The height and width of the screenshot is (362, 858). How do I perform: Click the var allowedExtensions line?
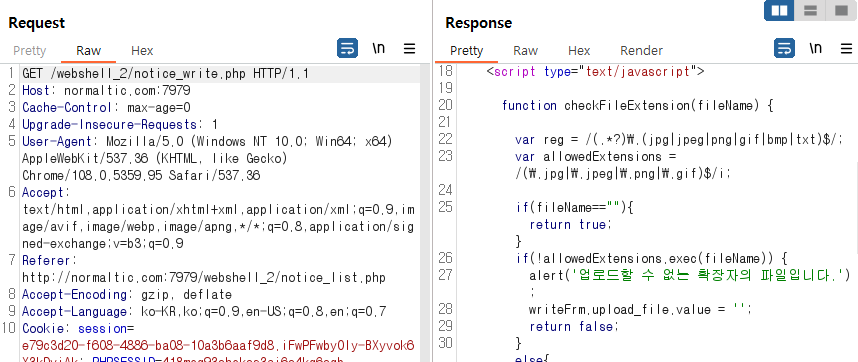(596, 156)
